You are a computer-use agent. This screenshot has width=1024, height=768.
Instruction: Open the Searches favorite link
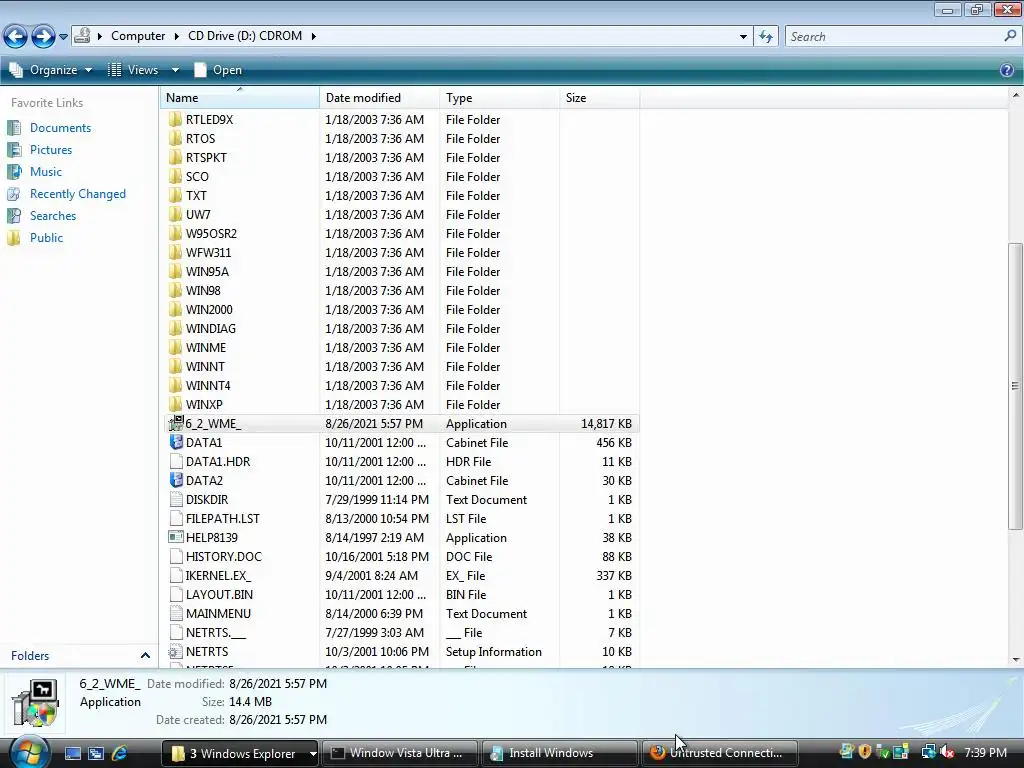(x=53, y=216)
